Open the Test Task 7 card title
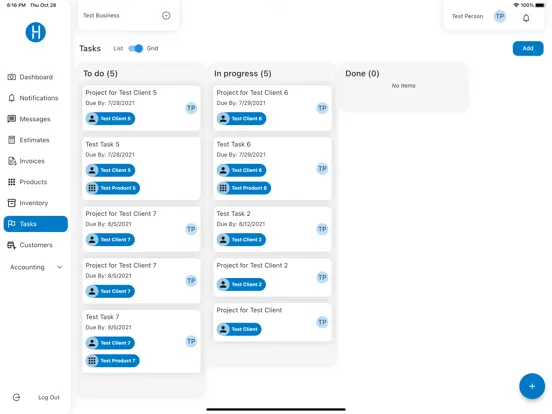552x414 pixels. [x=102, y=317]
